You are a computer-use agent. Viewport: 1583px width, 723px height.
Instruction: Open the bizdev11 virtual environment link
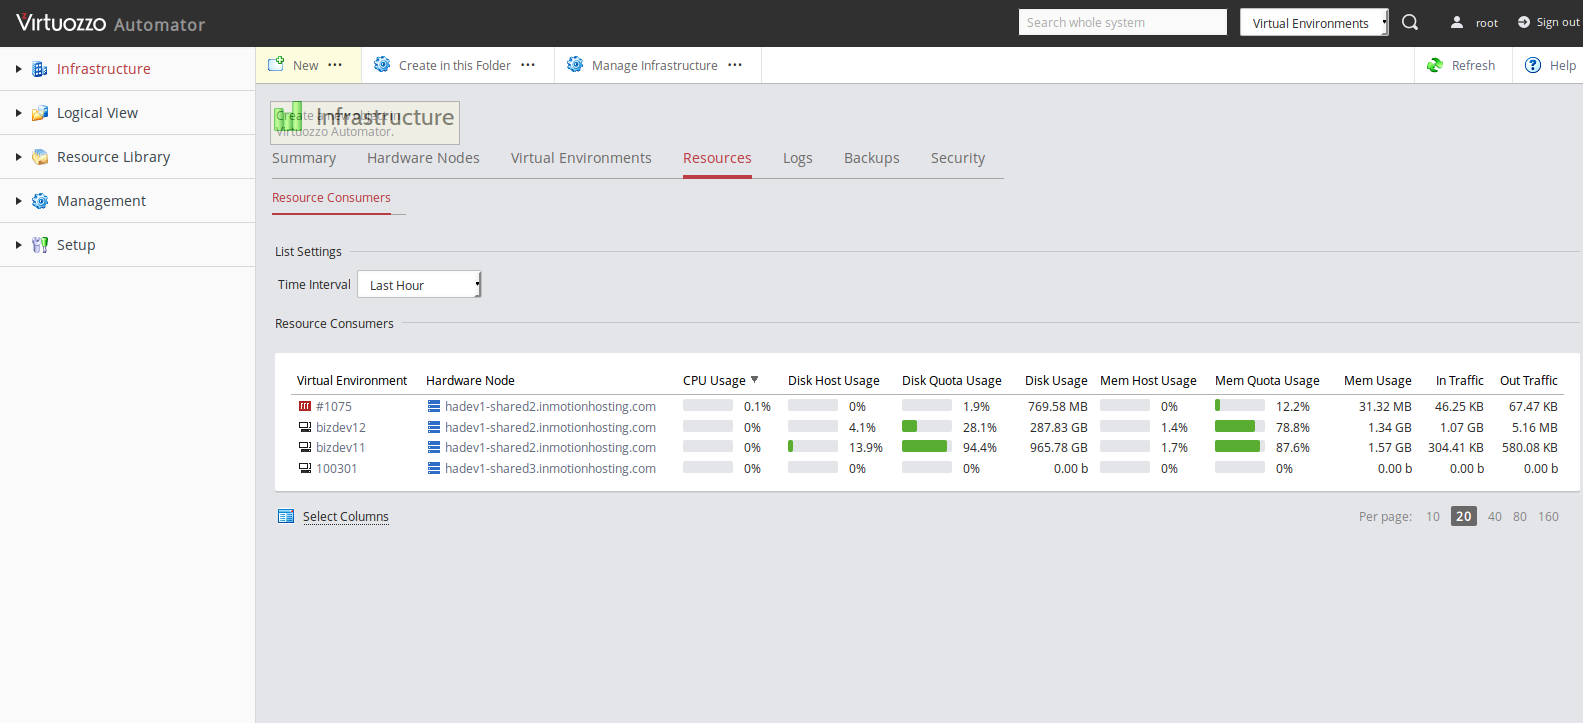click(x=340, y=448)
